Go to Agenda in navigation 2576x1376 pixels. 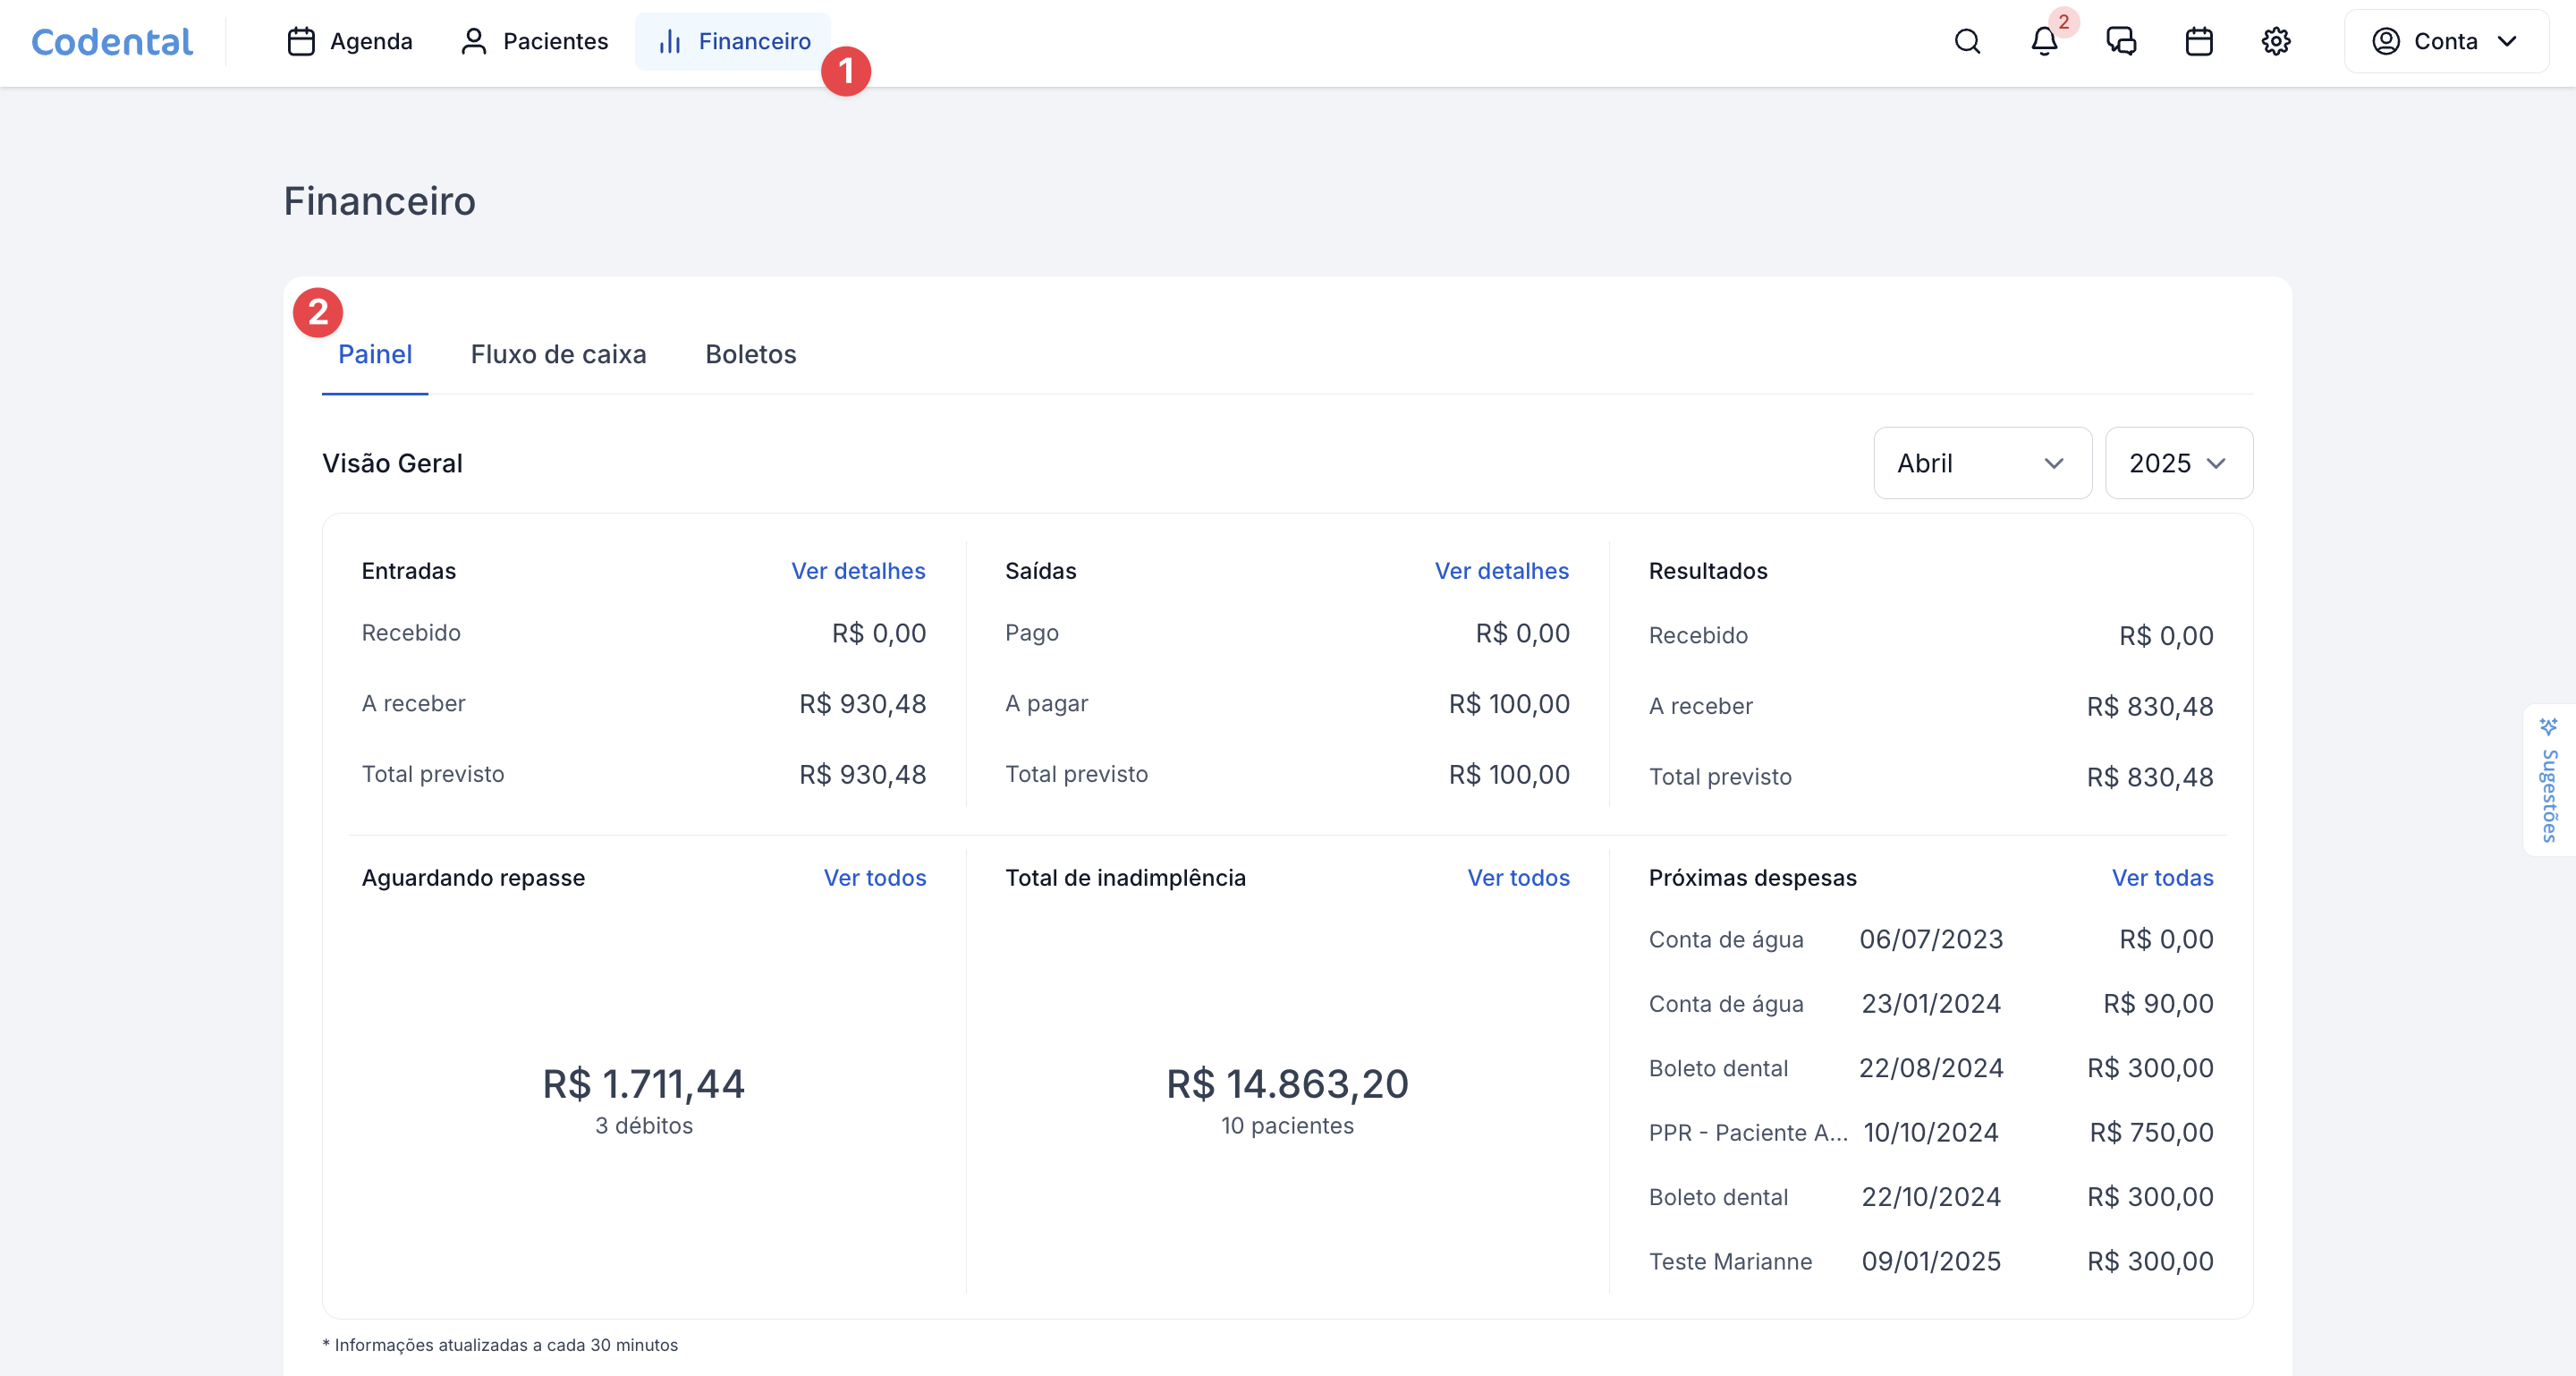point(350,41)
